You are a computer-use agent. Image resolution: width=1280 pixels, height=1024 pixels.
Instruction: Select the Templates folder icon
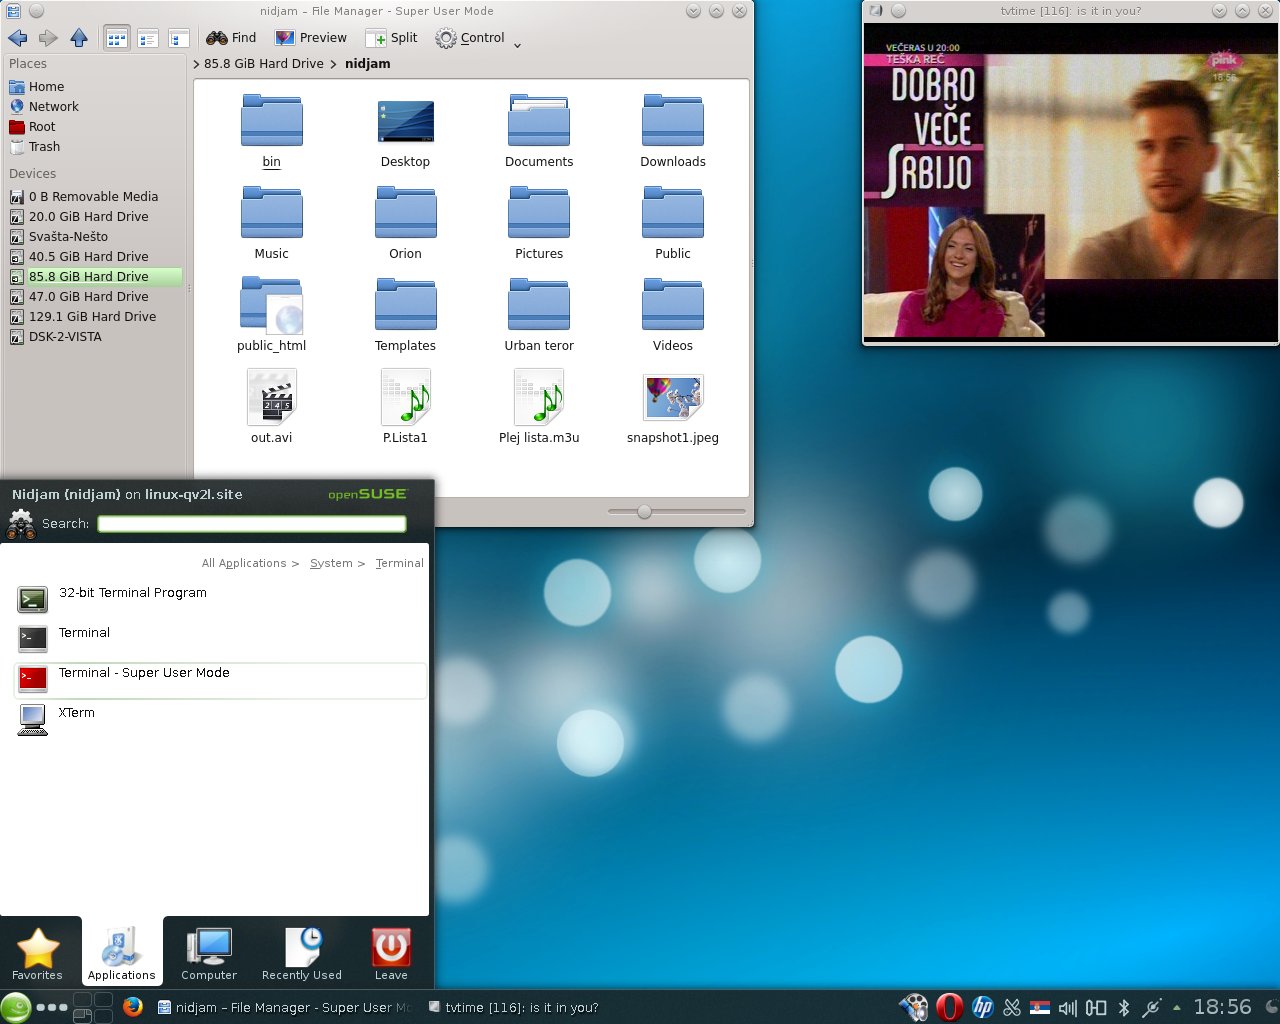pos(405,304)
